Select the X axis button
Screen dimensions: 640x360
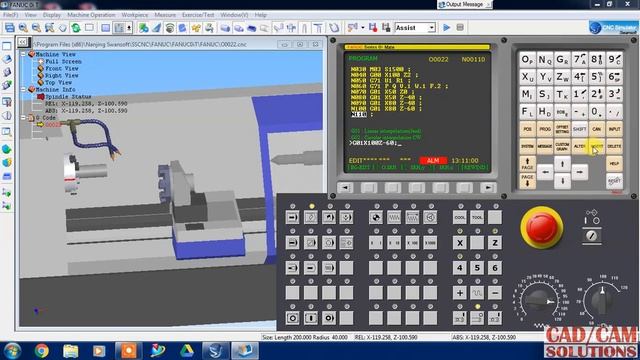460,243
